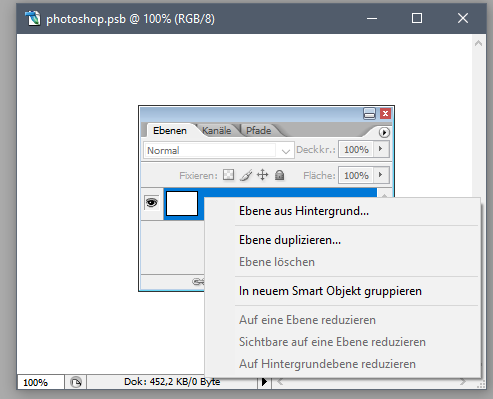Click the Deckkr. opacity value field

coord(356,149)
